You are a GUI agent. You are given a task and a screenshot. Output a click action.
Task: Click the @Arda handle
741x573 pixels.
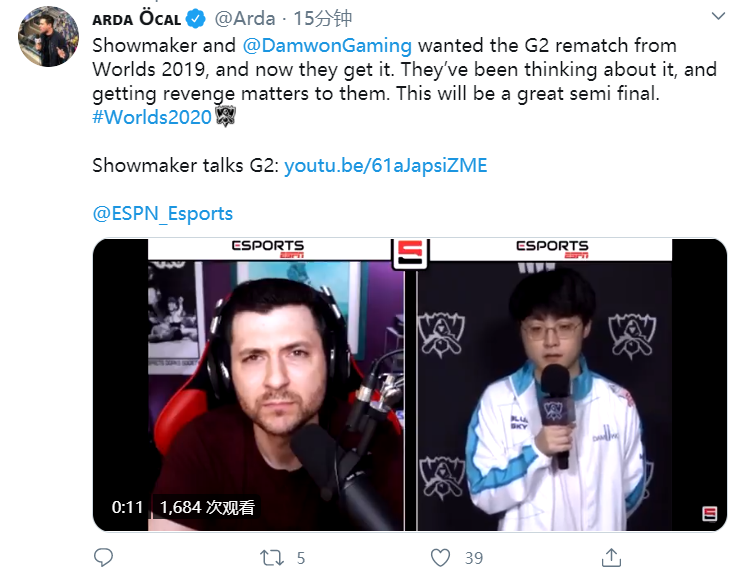tap(245, 18)
